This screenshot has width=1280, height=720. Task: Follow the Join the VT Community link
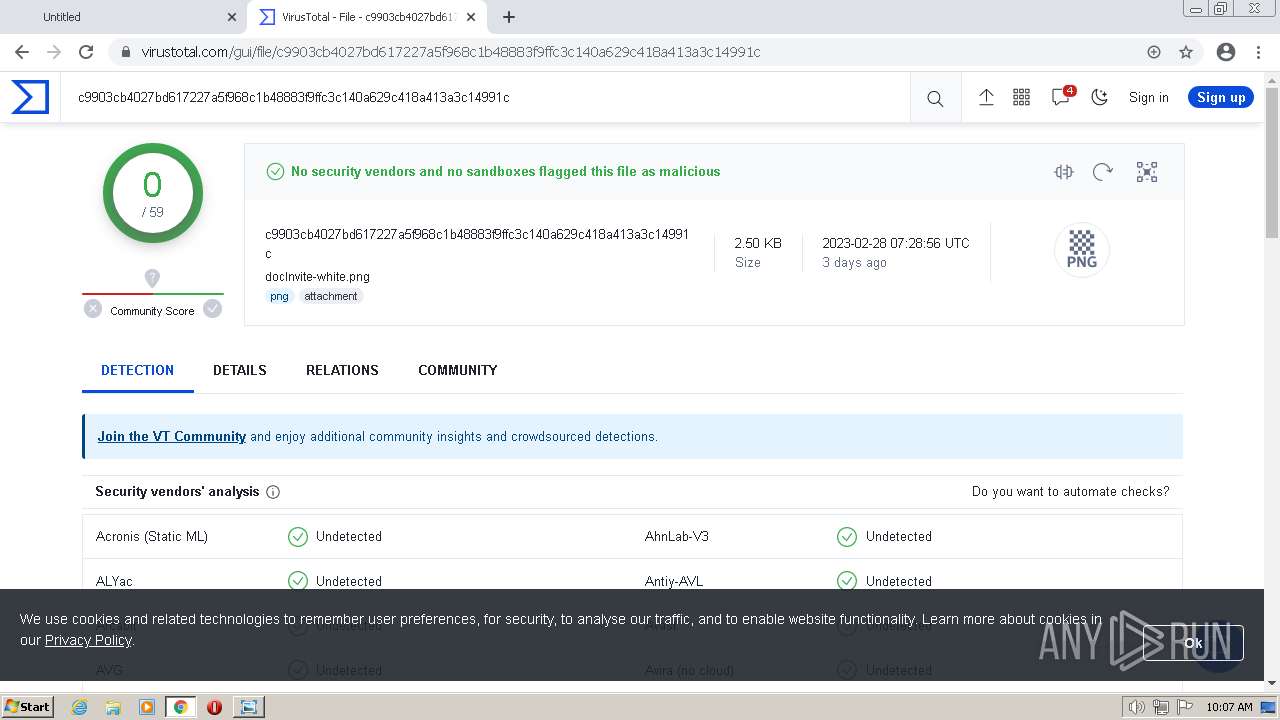(171, 437)
